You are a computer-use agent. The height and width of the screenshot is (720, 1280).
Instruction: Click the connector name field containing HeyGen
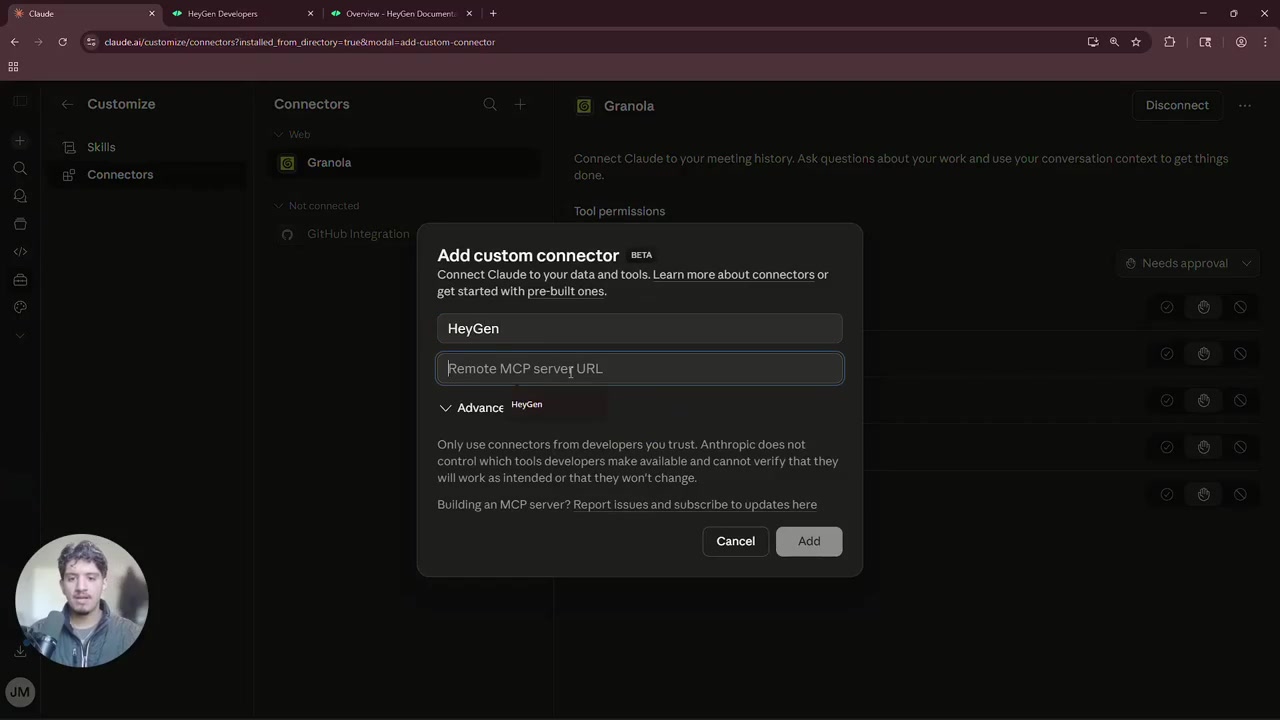640,329
